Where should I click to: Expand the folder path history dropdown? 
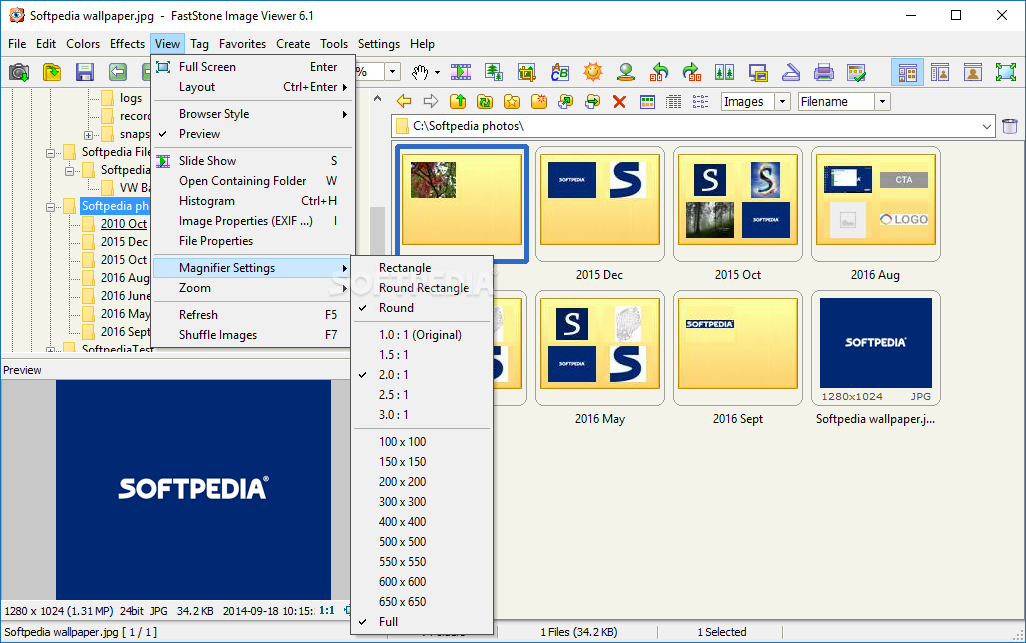(x=987, y=126)
